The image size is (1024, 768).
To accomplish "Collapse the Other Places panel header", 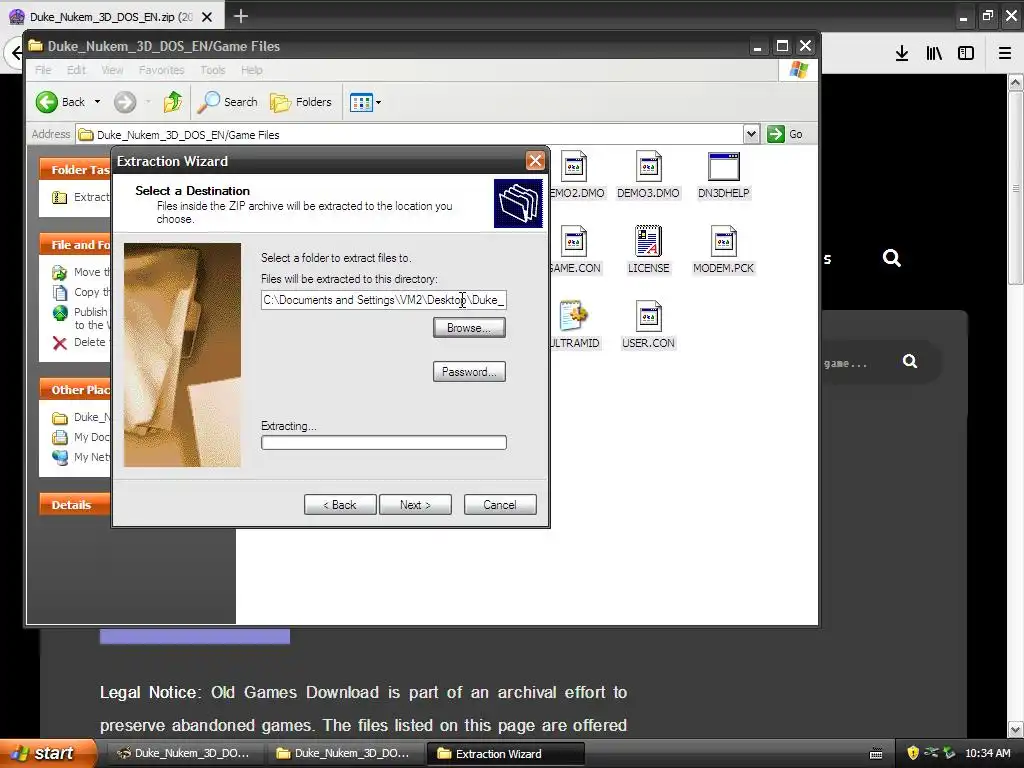I will coord(75,390).
